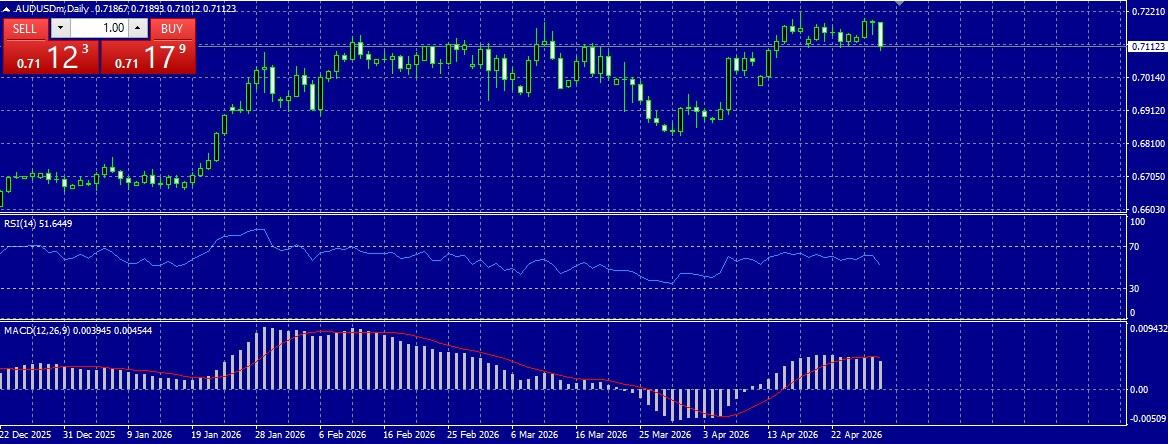Click the MACD scale value 0.009432
The height and width of the screenshot is (444, 1168).
[1148, 327]
